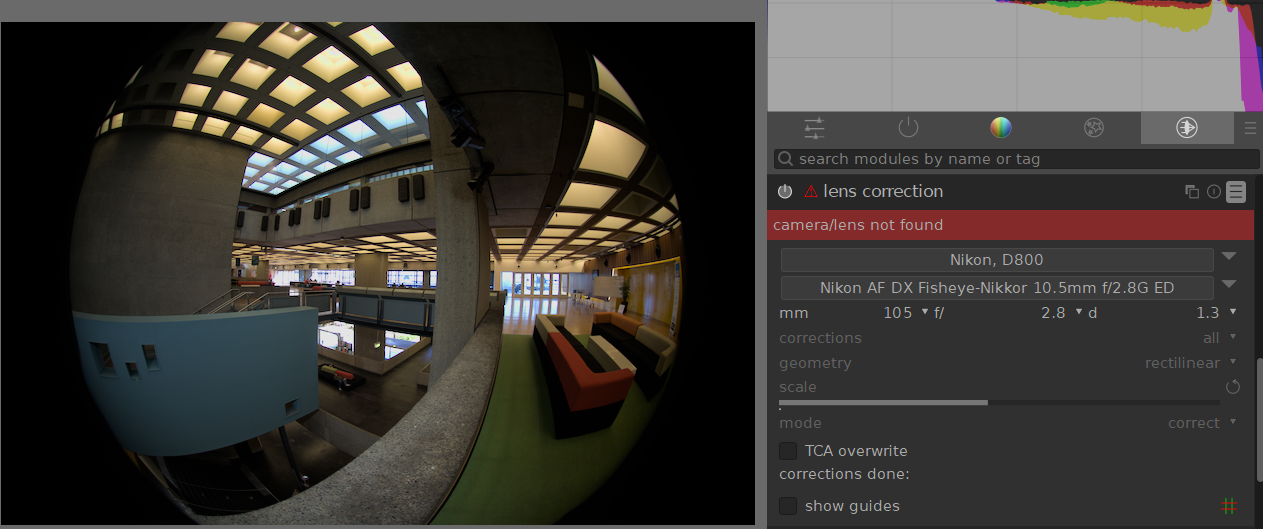The width and height of the screenshot is (1263, 529).
Task: Switch to the effects modules group tab
Action: (x=1094, y=128)
